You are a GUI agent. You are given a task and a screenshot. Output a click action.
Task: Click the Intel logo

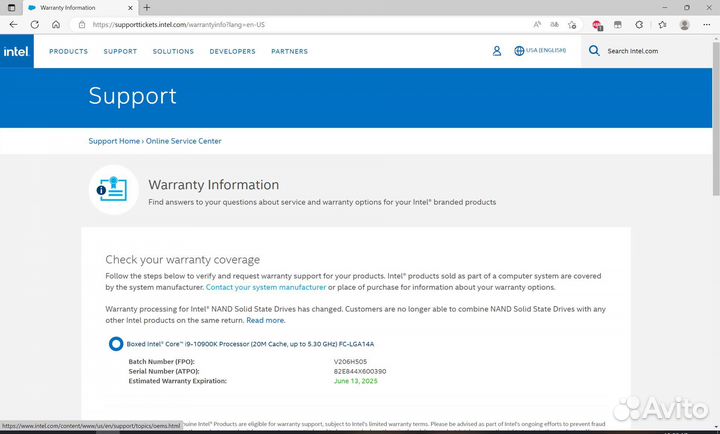click(x=16, y=51)
